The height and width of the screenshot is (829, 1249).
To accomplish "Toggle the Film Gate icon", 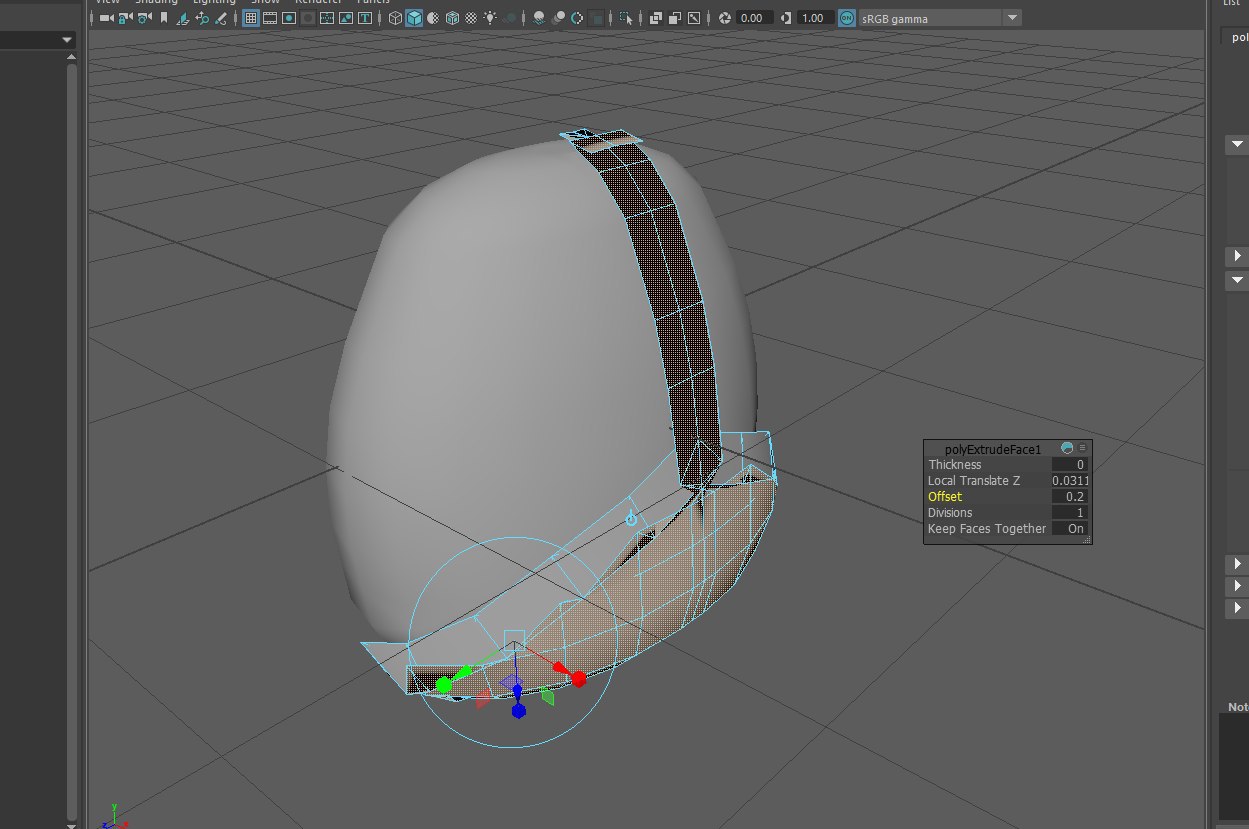I will click(x=269, y=18).
